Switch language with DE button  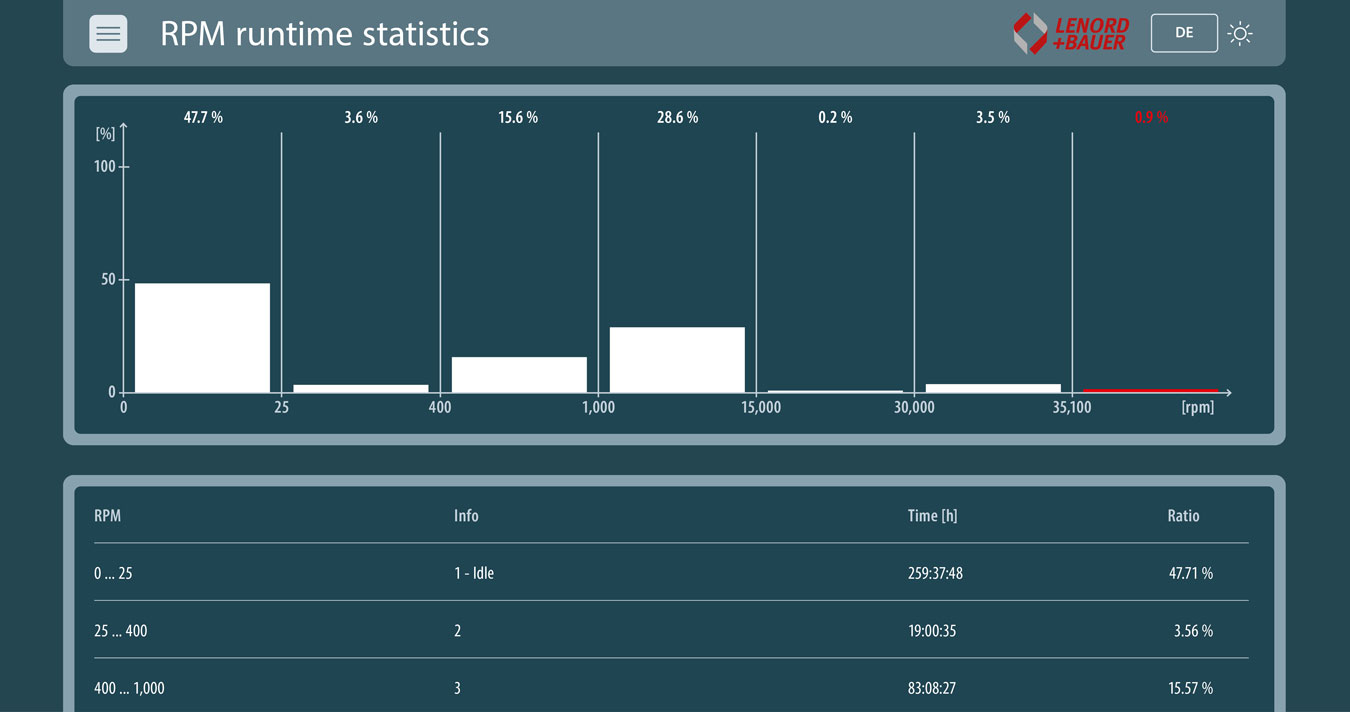1184,33
